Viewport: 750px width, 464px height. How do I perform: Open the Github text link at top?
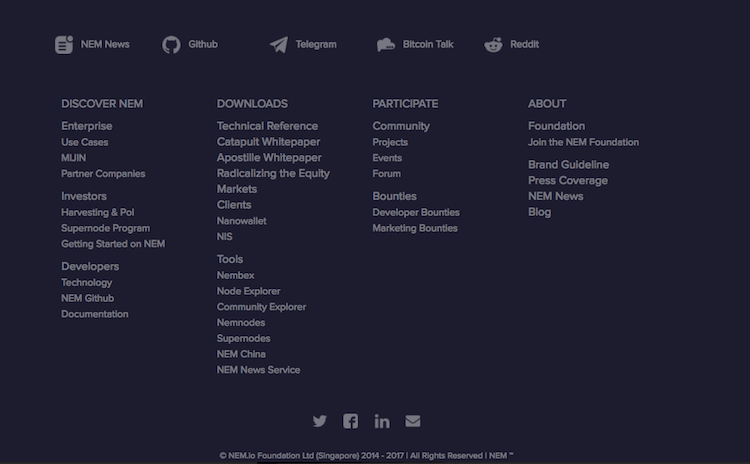click(203, 44)
